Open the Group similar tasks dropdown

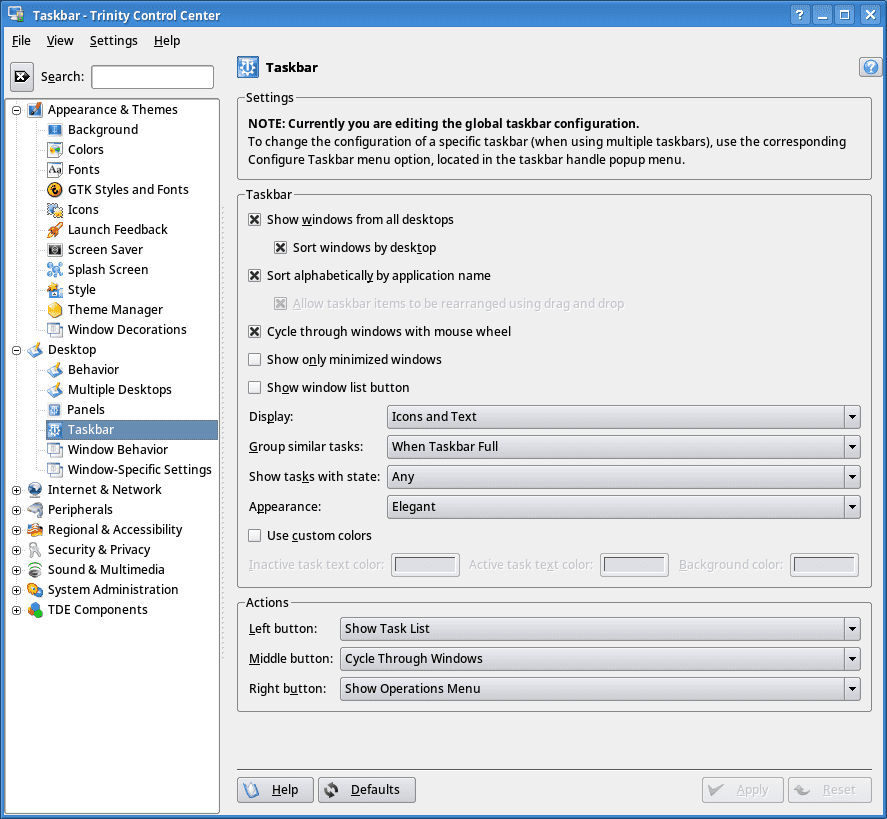click(x=623, y=447)
